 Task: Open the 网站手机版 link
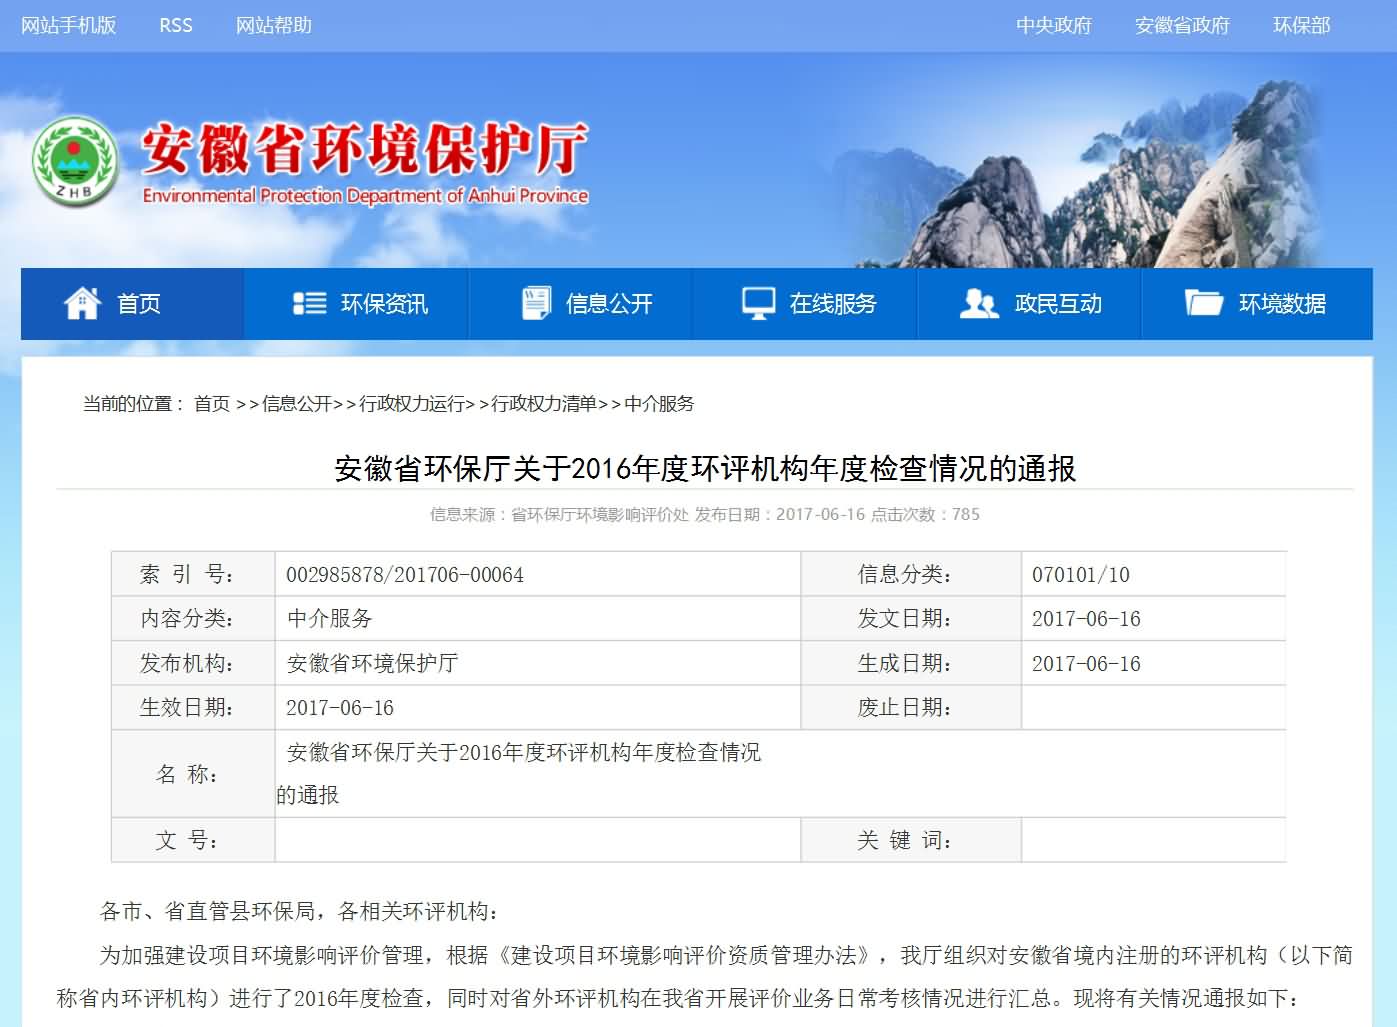point(69,25)
